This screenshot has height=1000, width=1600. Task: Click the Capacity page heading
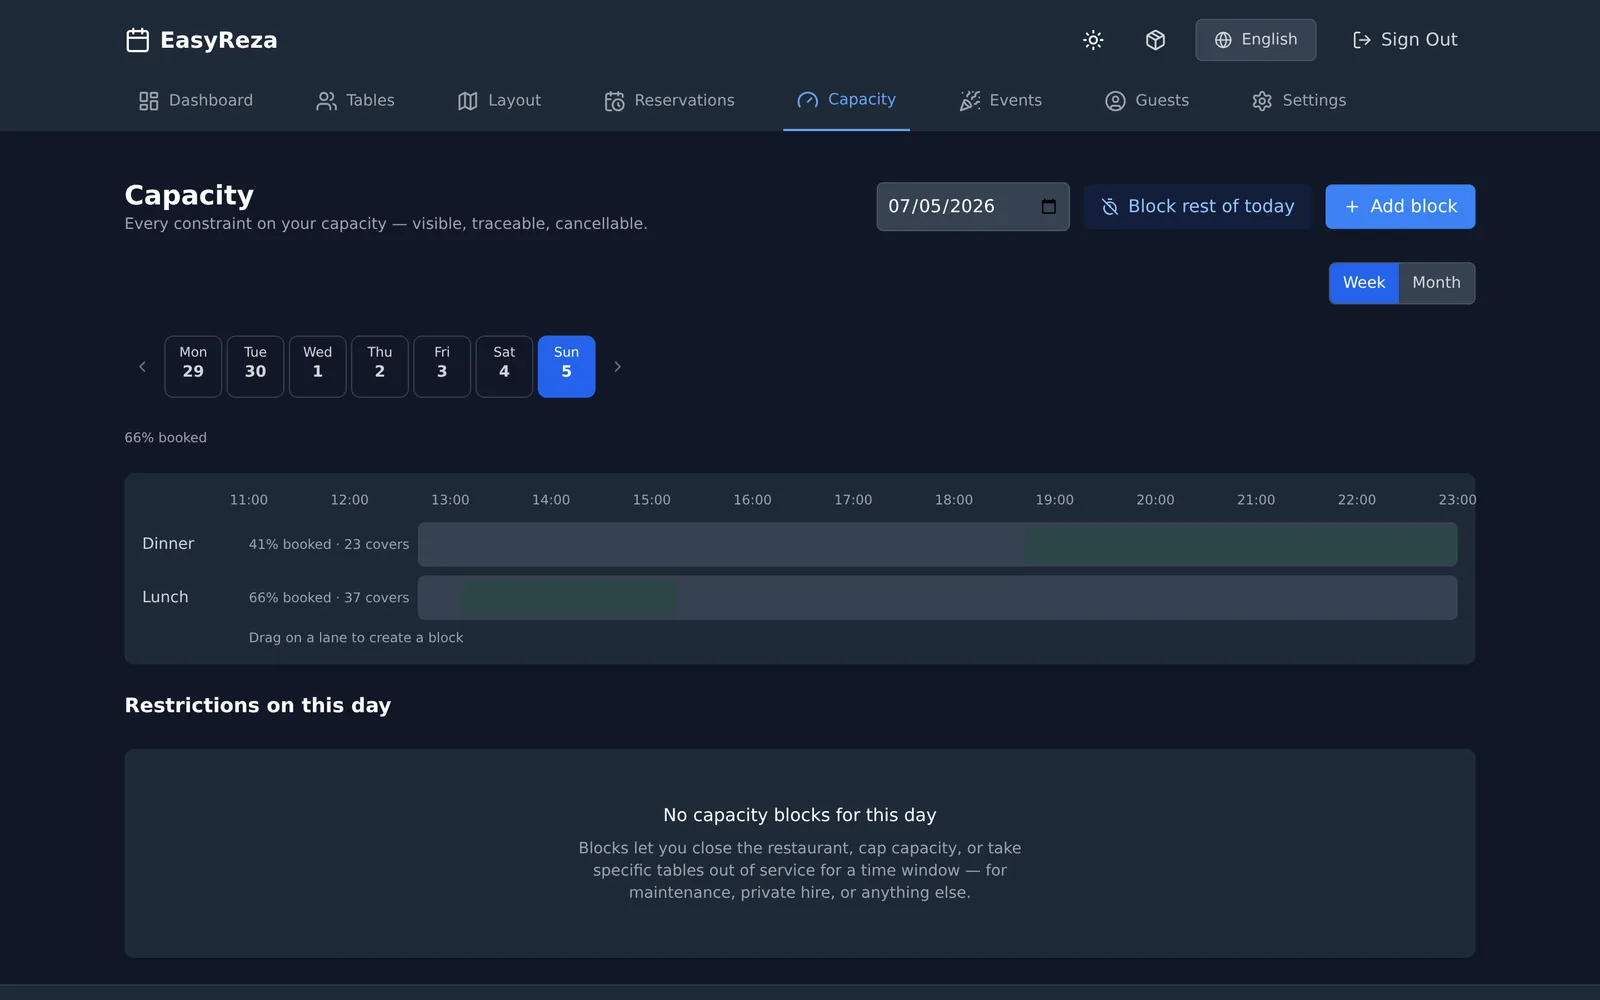click(189, 195)
